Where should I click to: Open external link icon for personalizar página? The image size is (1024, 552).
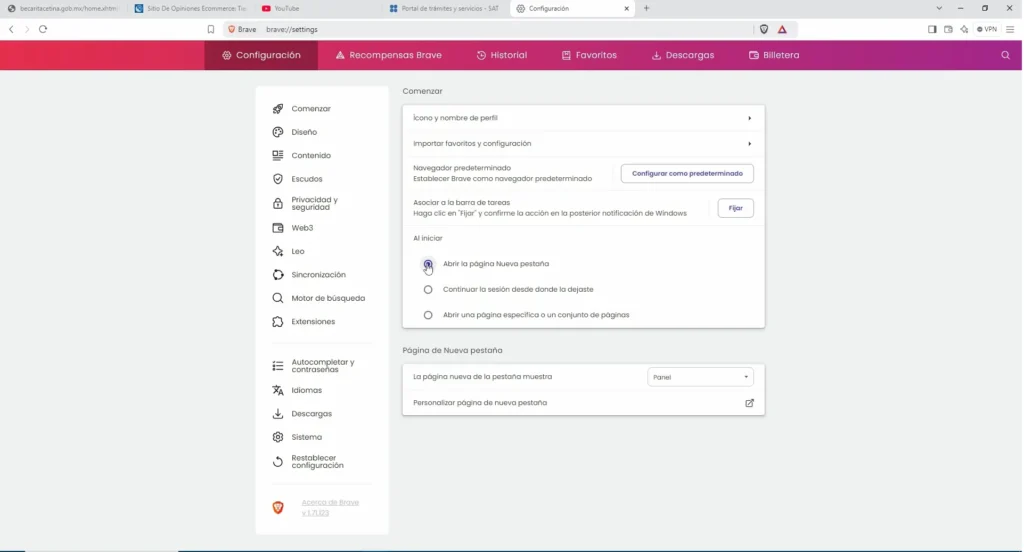[750, 403]
